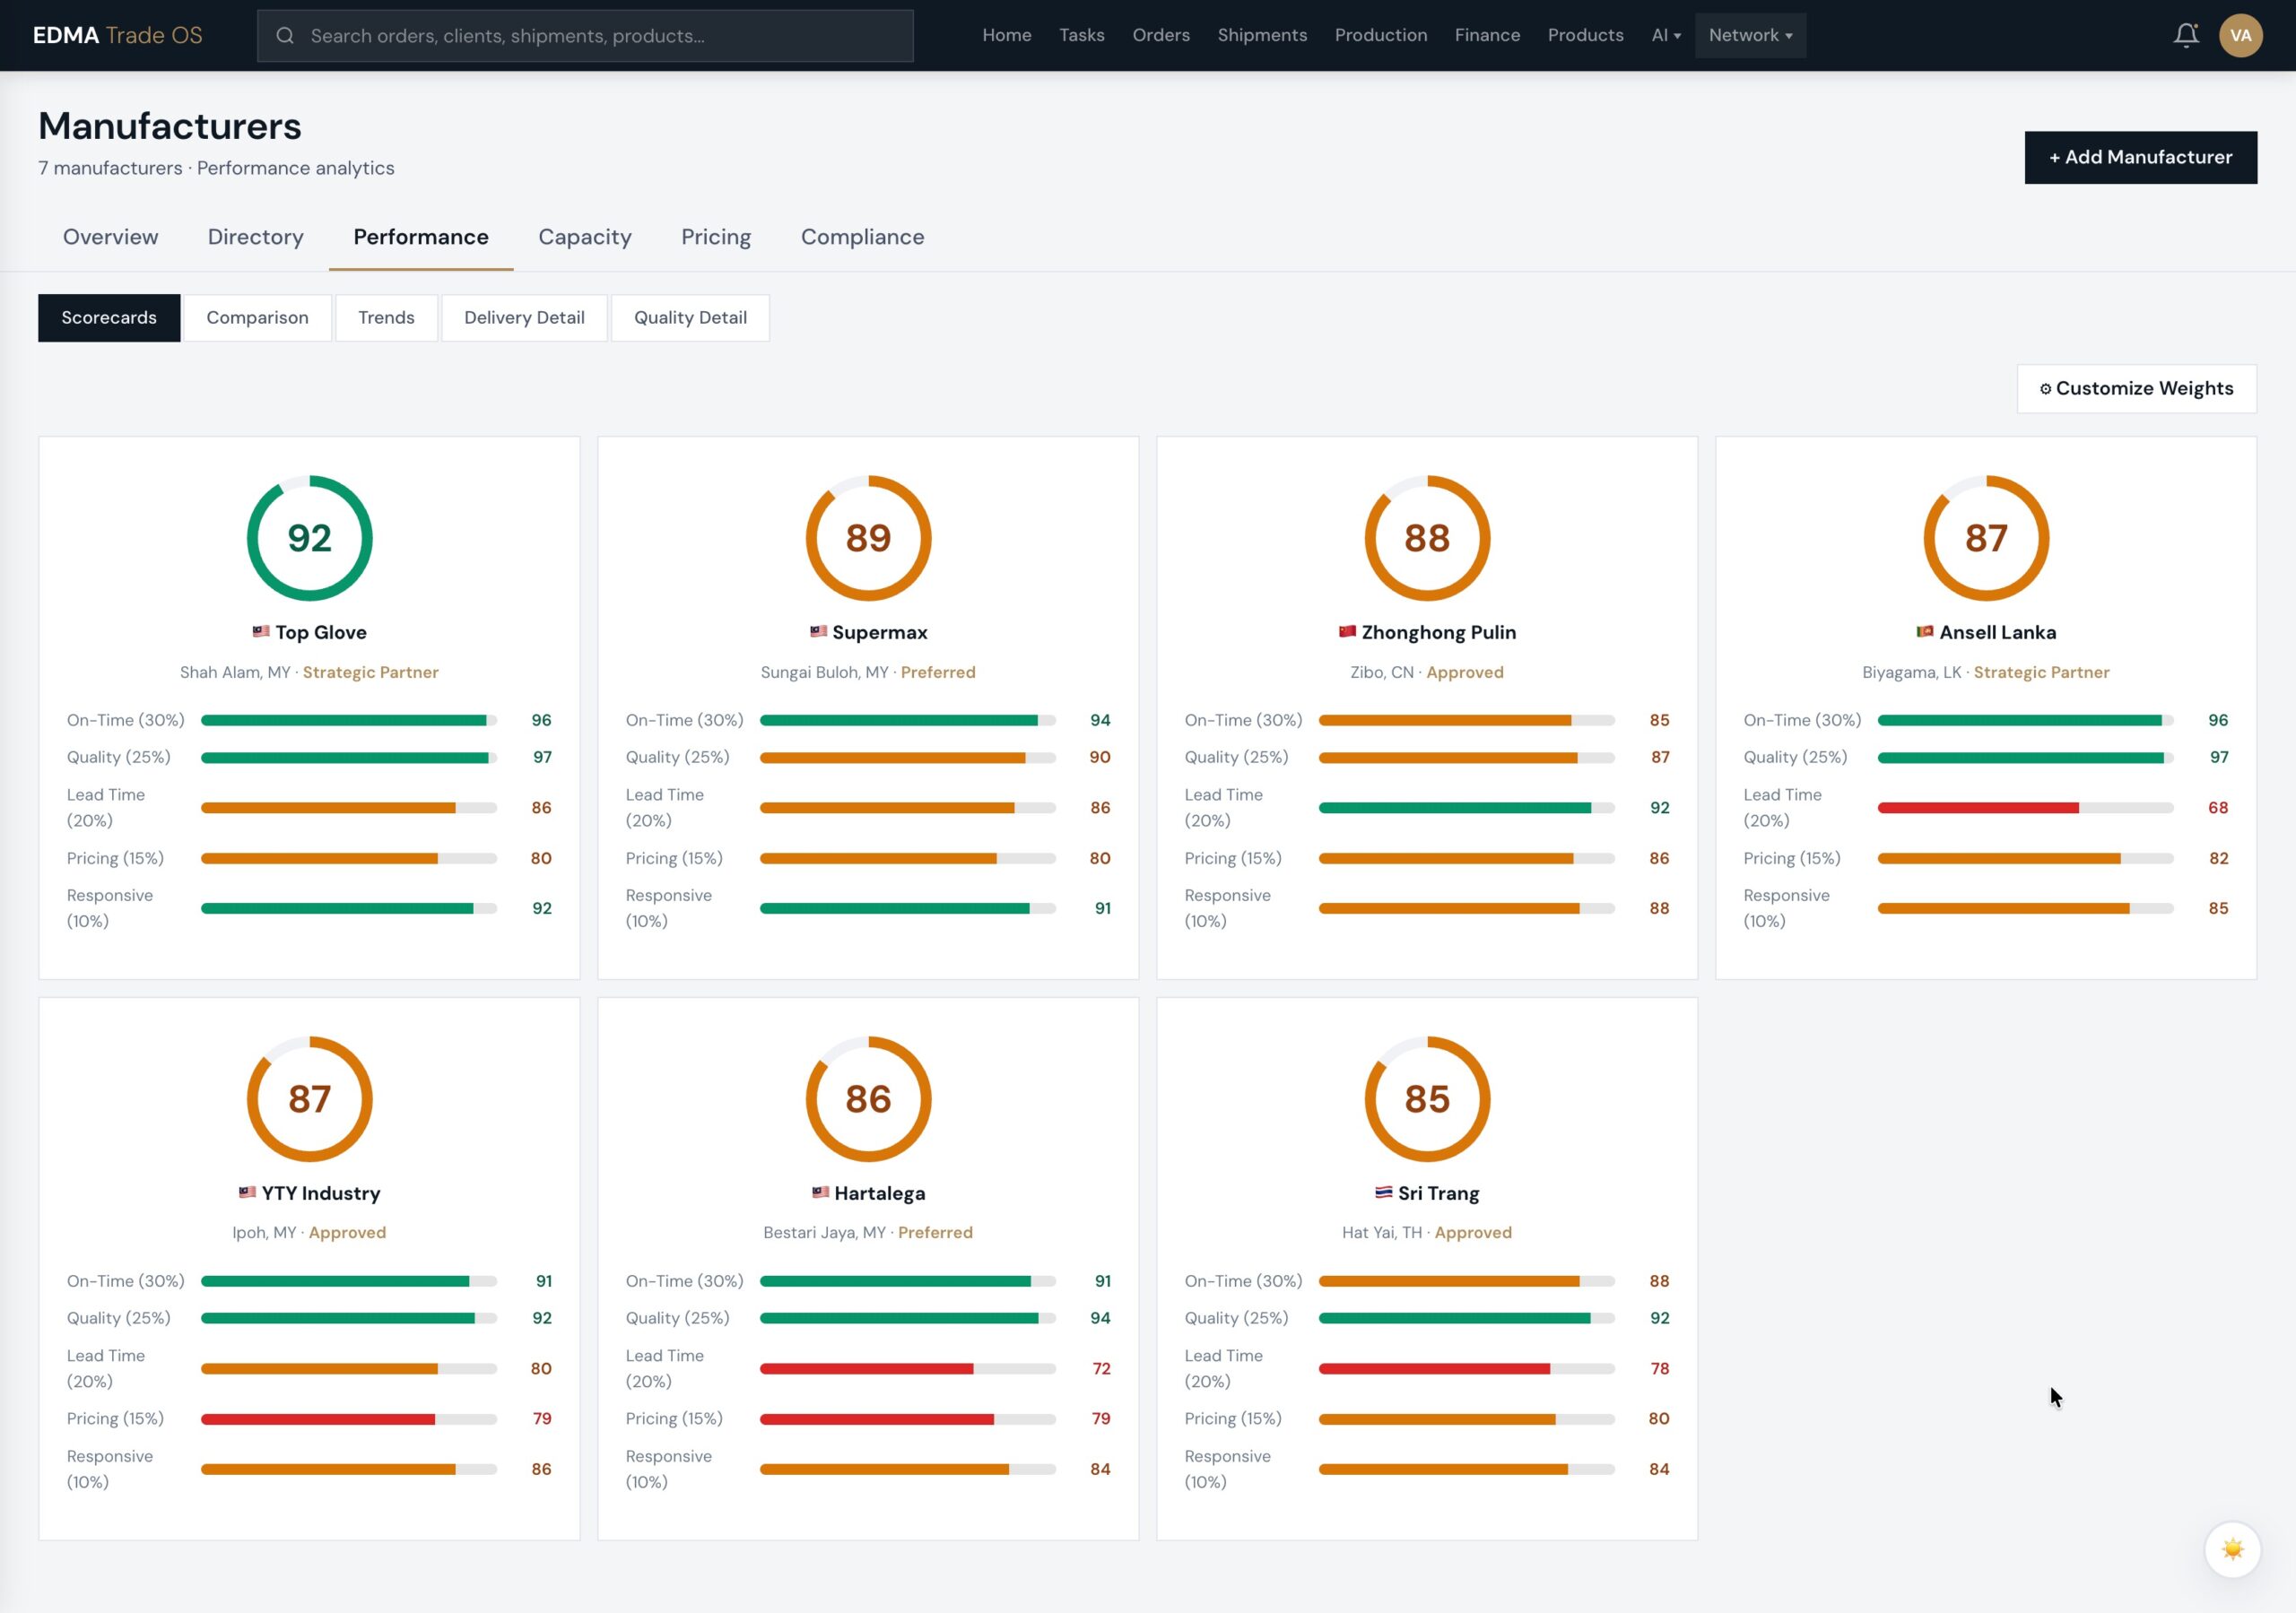Open the YTY Industry manufacturer name
2296x1613 pixels.
[x=321, y=1193]
